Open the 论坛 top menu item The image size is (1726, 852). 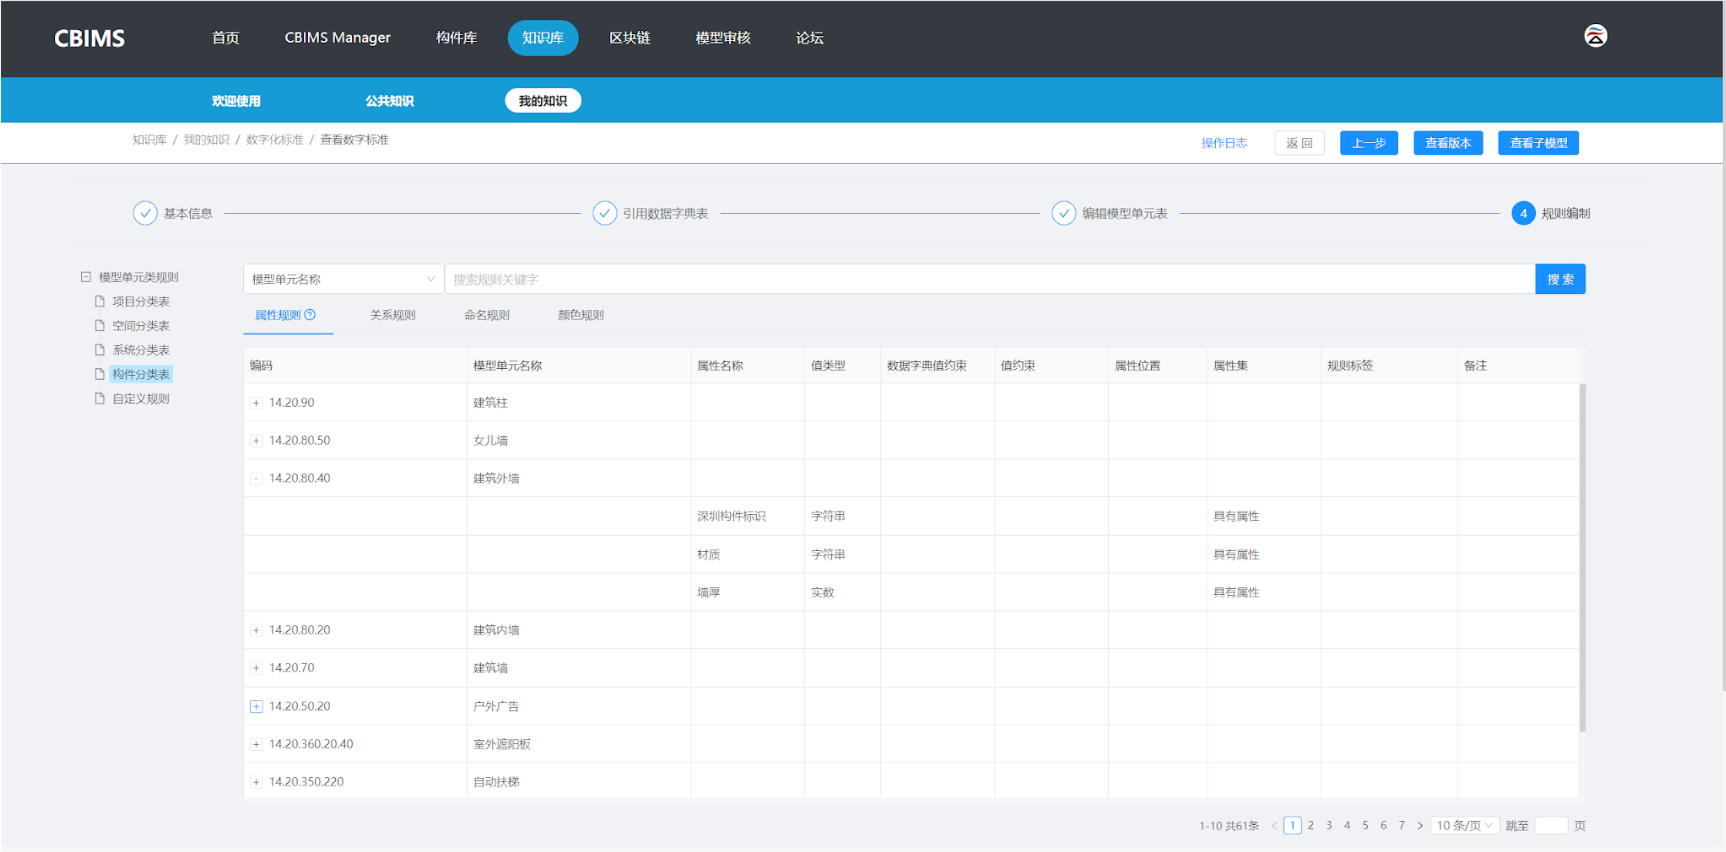click(810, 38)
